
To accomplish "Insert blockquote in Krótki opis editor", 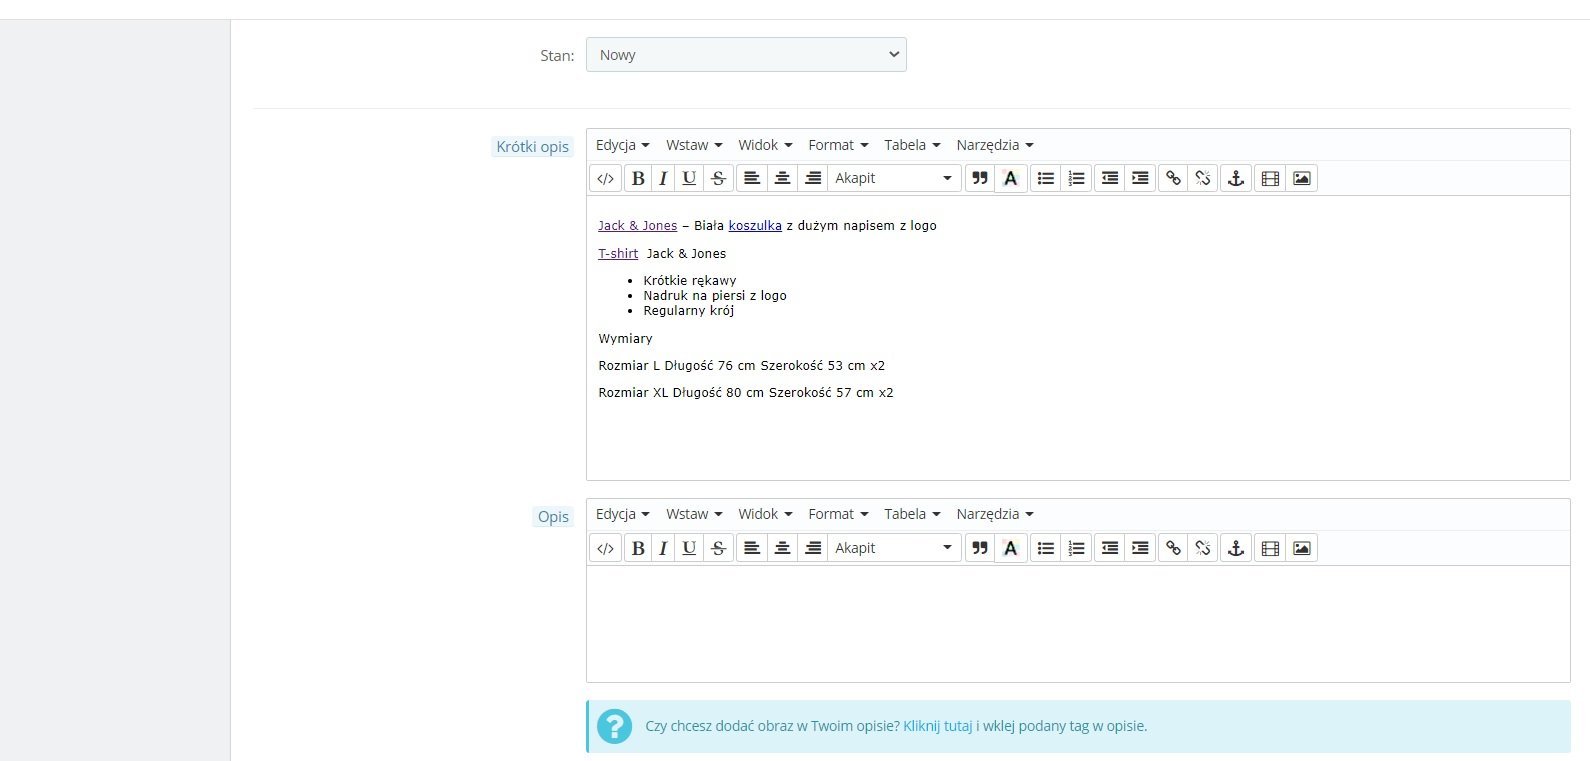I will (980, 178).
